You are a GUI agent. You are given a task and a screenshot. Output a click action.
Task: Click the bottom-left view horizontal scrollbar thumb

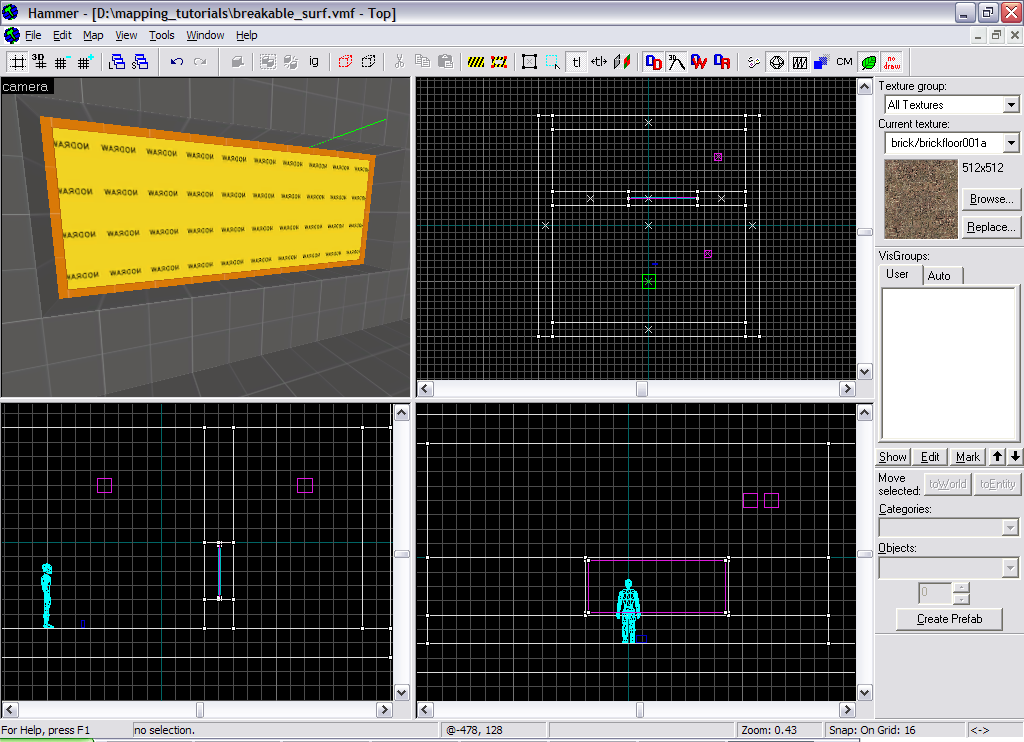[200, 709]
